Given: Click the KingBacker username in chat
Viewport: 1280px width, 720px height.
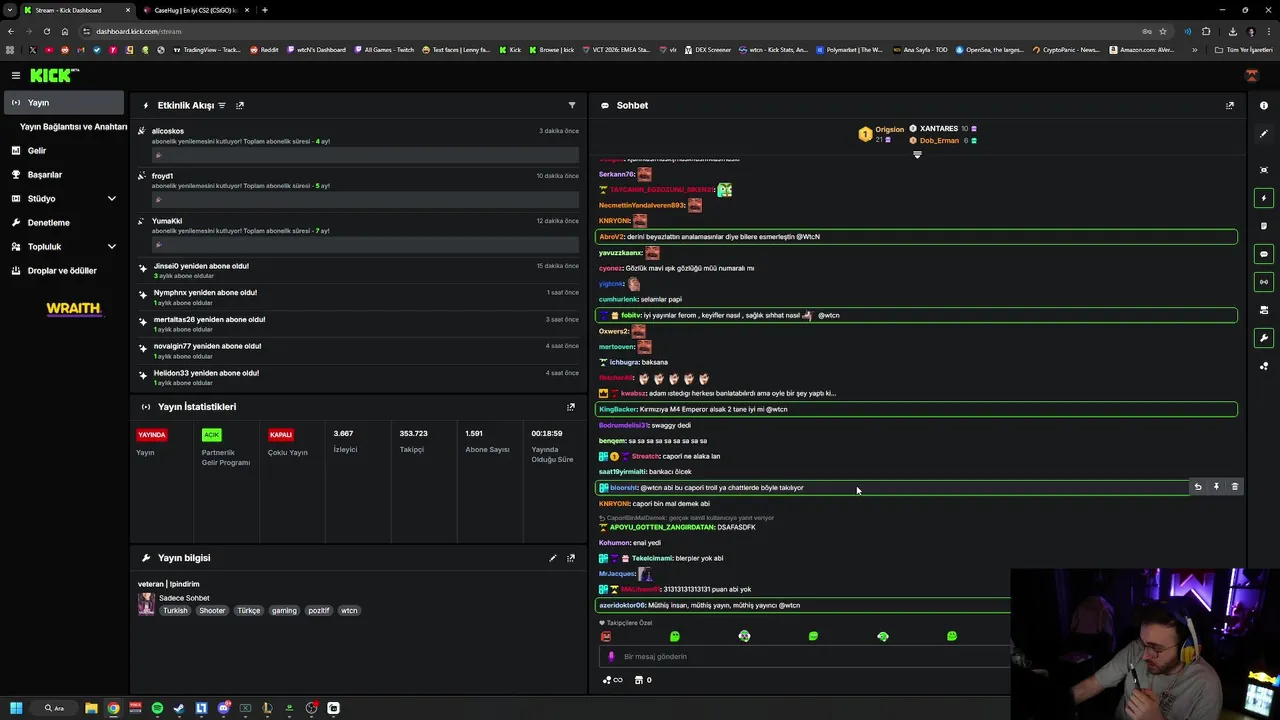Looking at the screenshot, I should tap(618, 409).
